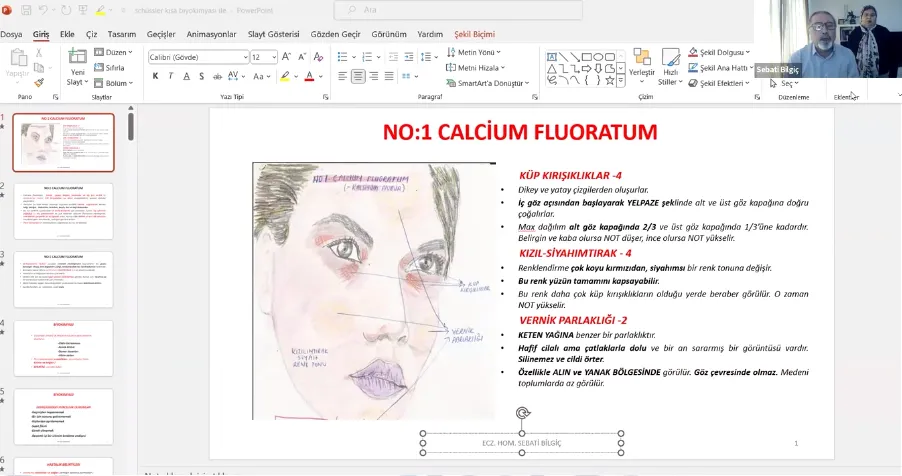Click the red font color swatch
Screen dimensions: 902x476
point(309,76)
